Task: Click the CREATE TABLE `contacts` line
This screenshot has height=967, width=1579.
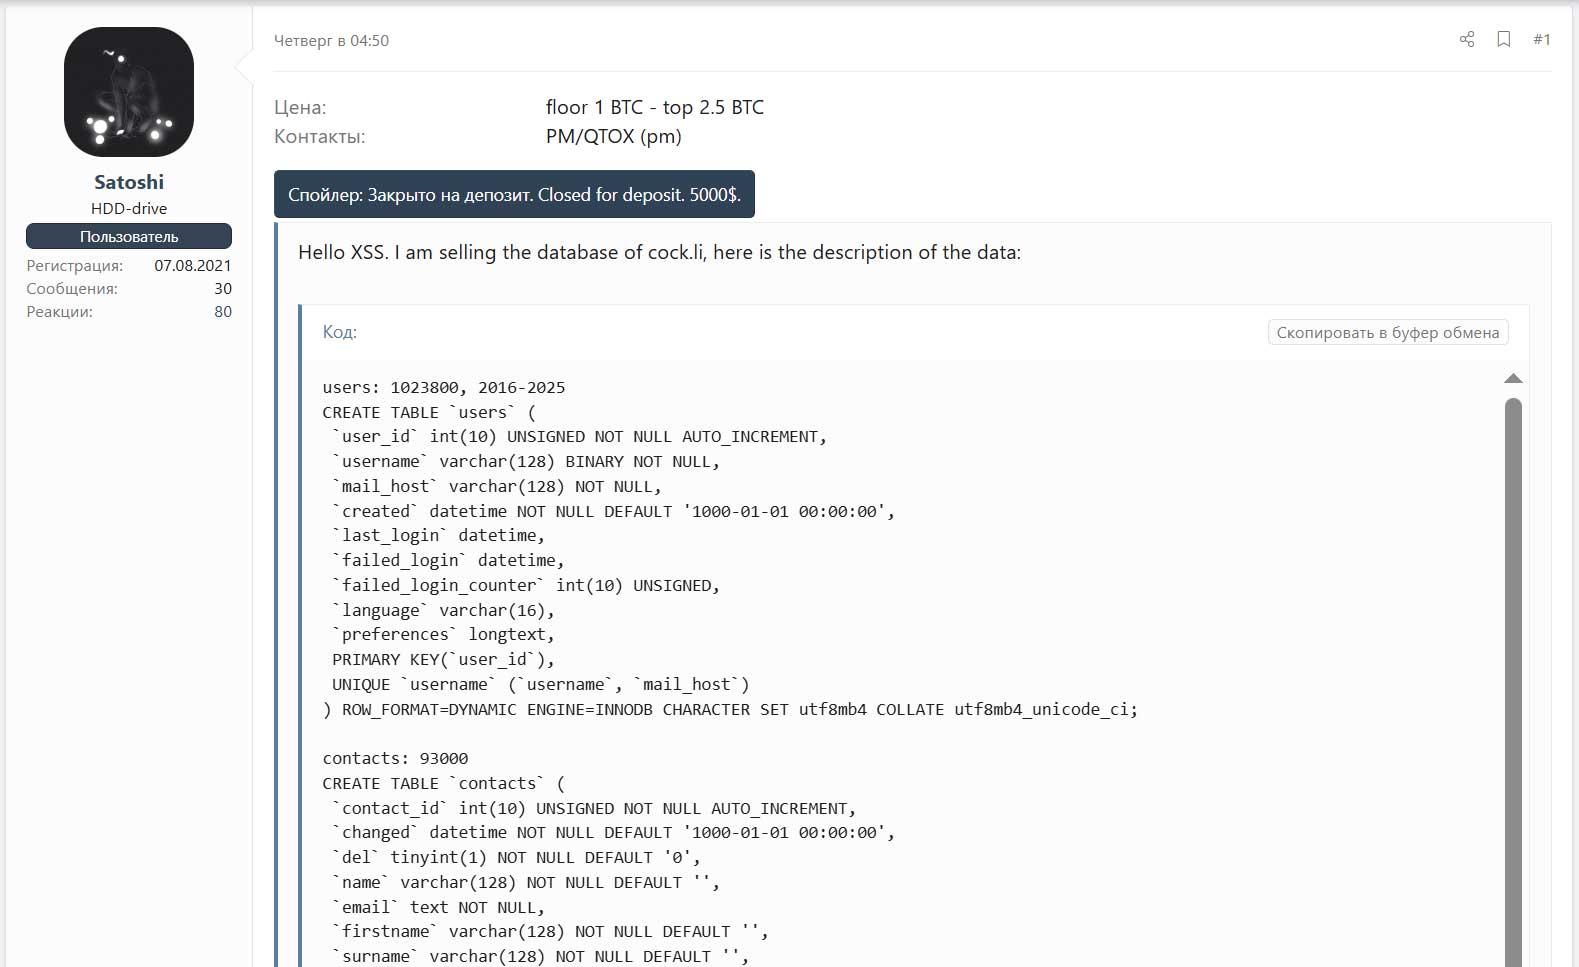Action: tap(444, 784)
